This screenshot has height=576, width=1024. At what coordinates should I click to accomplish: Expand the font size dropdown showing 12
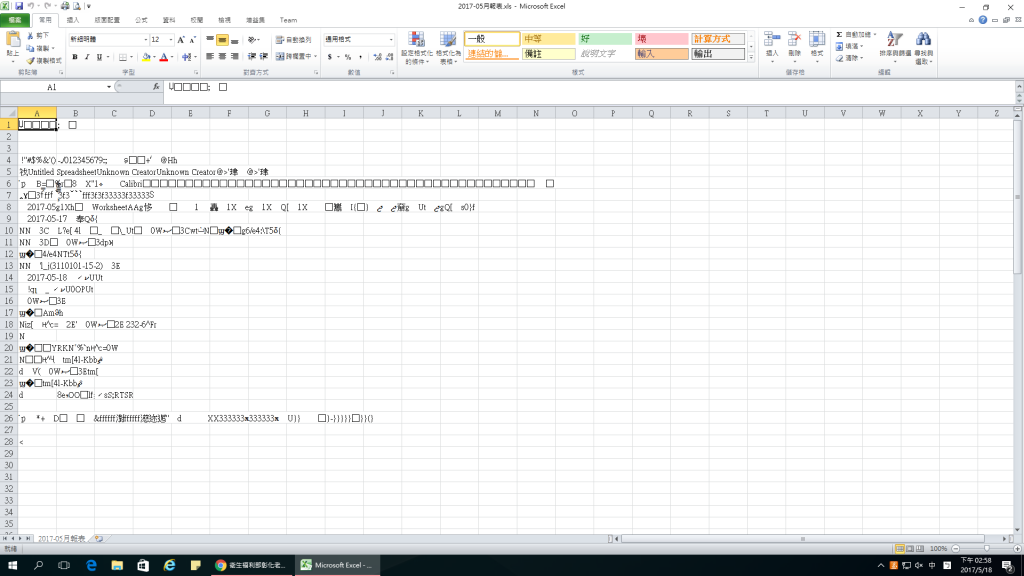169,40
